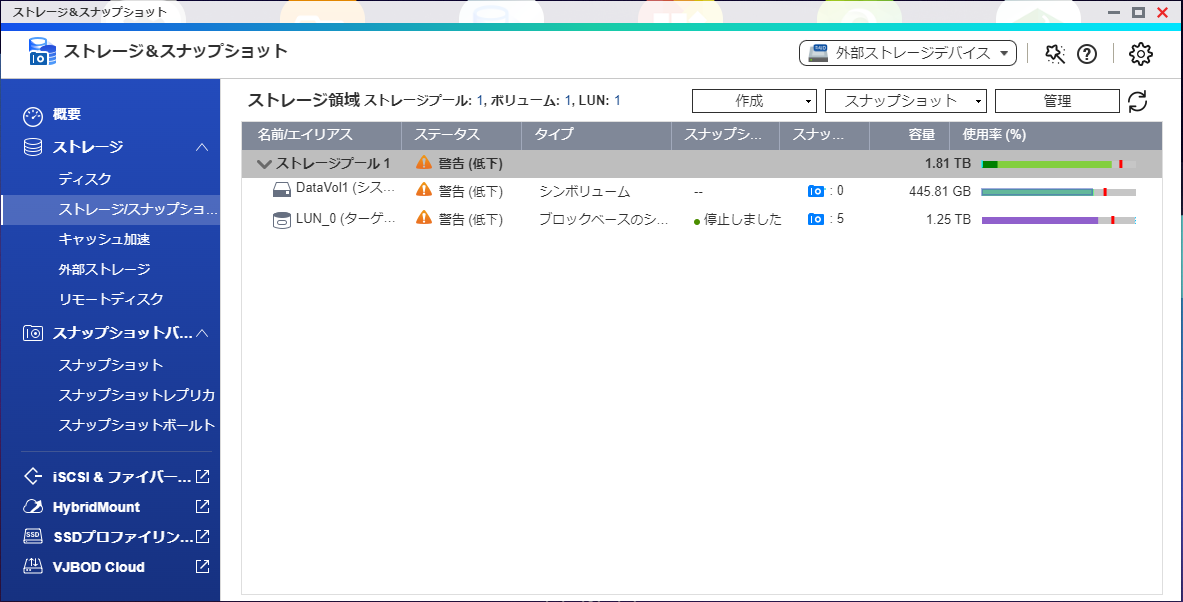
Task: Open SSDプロファイリン... link
Action: (x=123, y=537)
